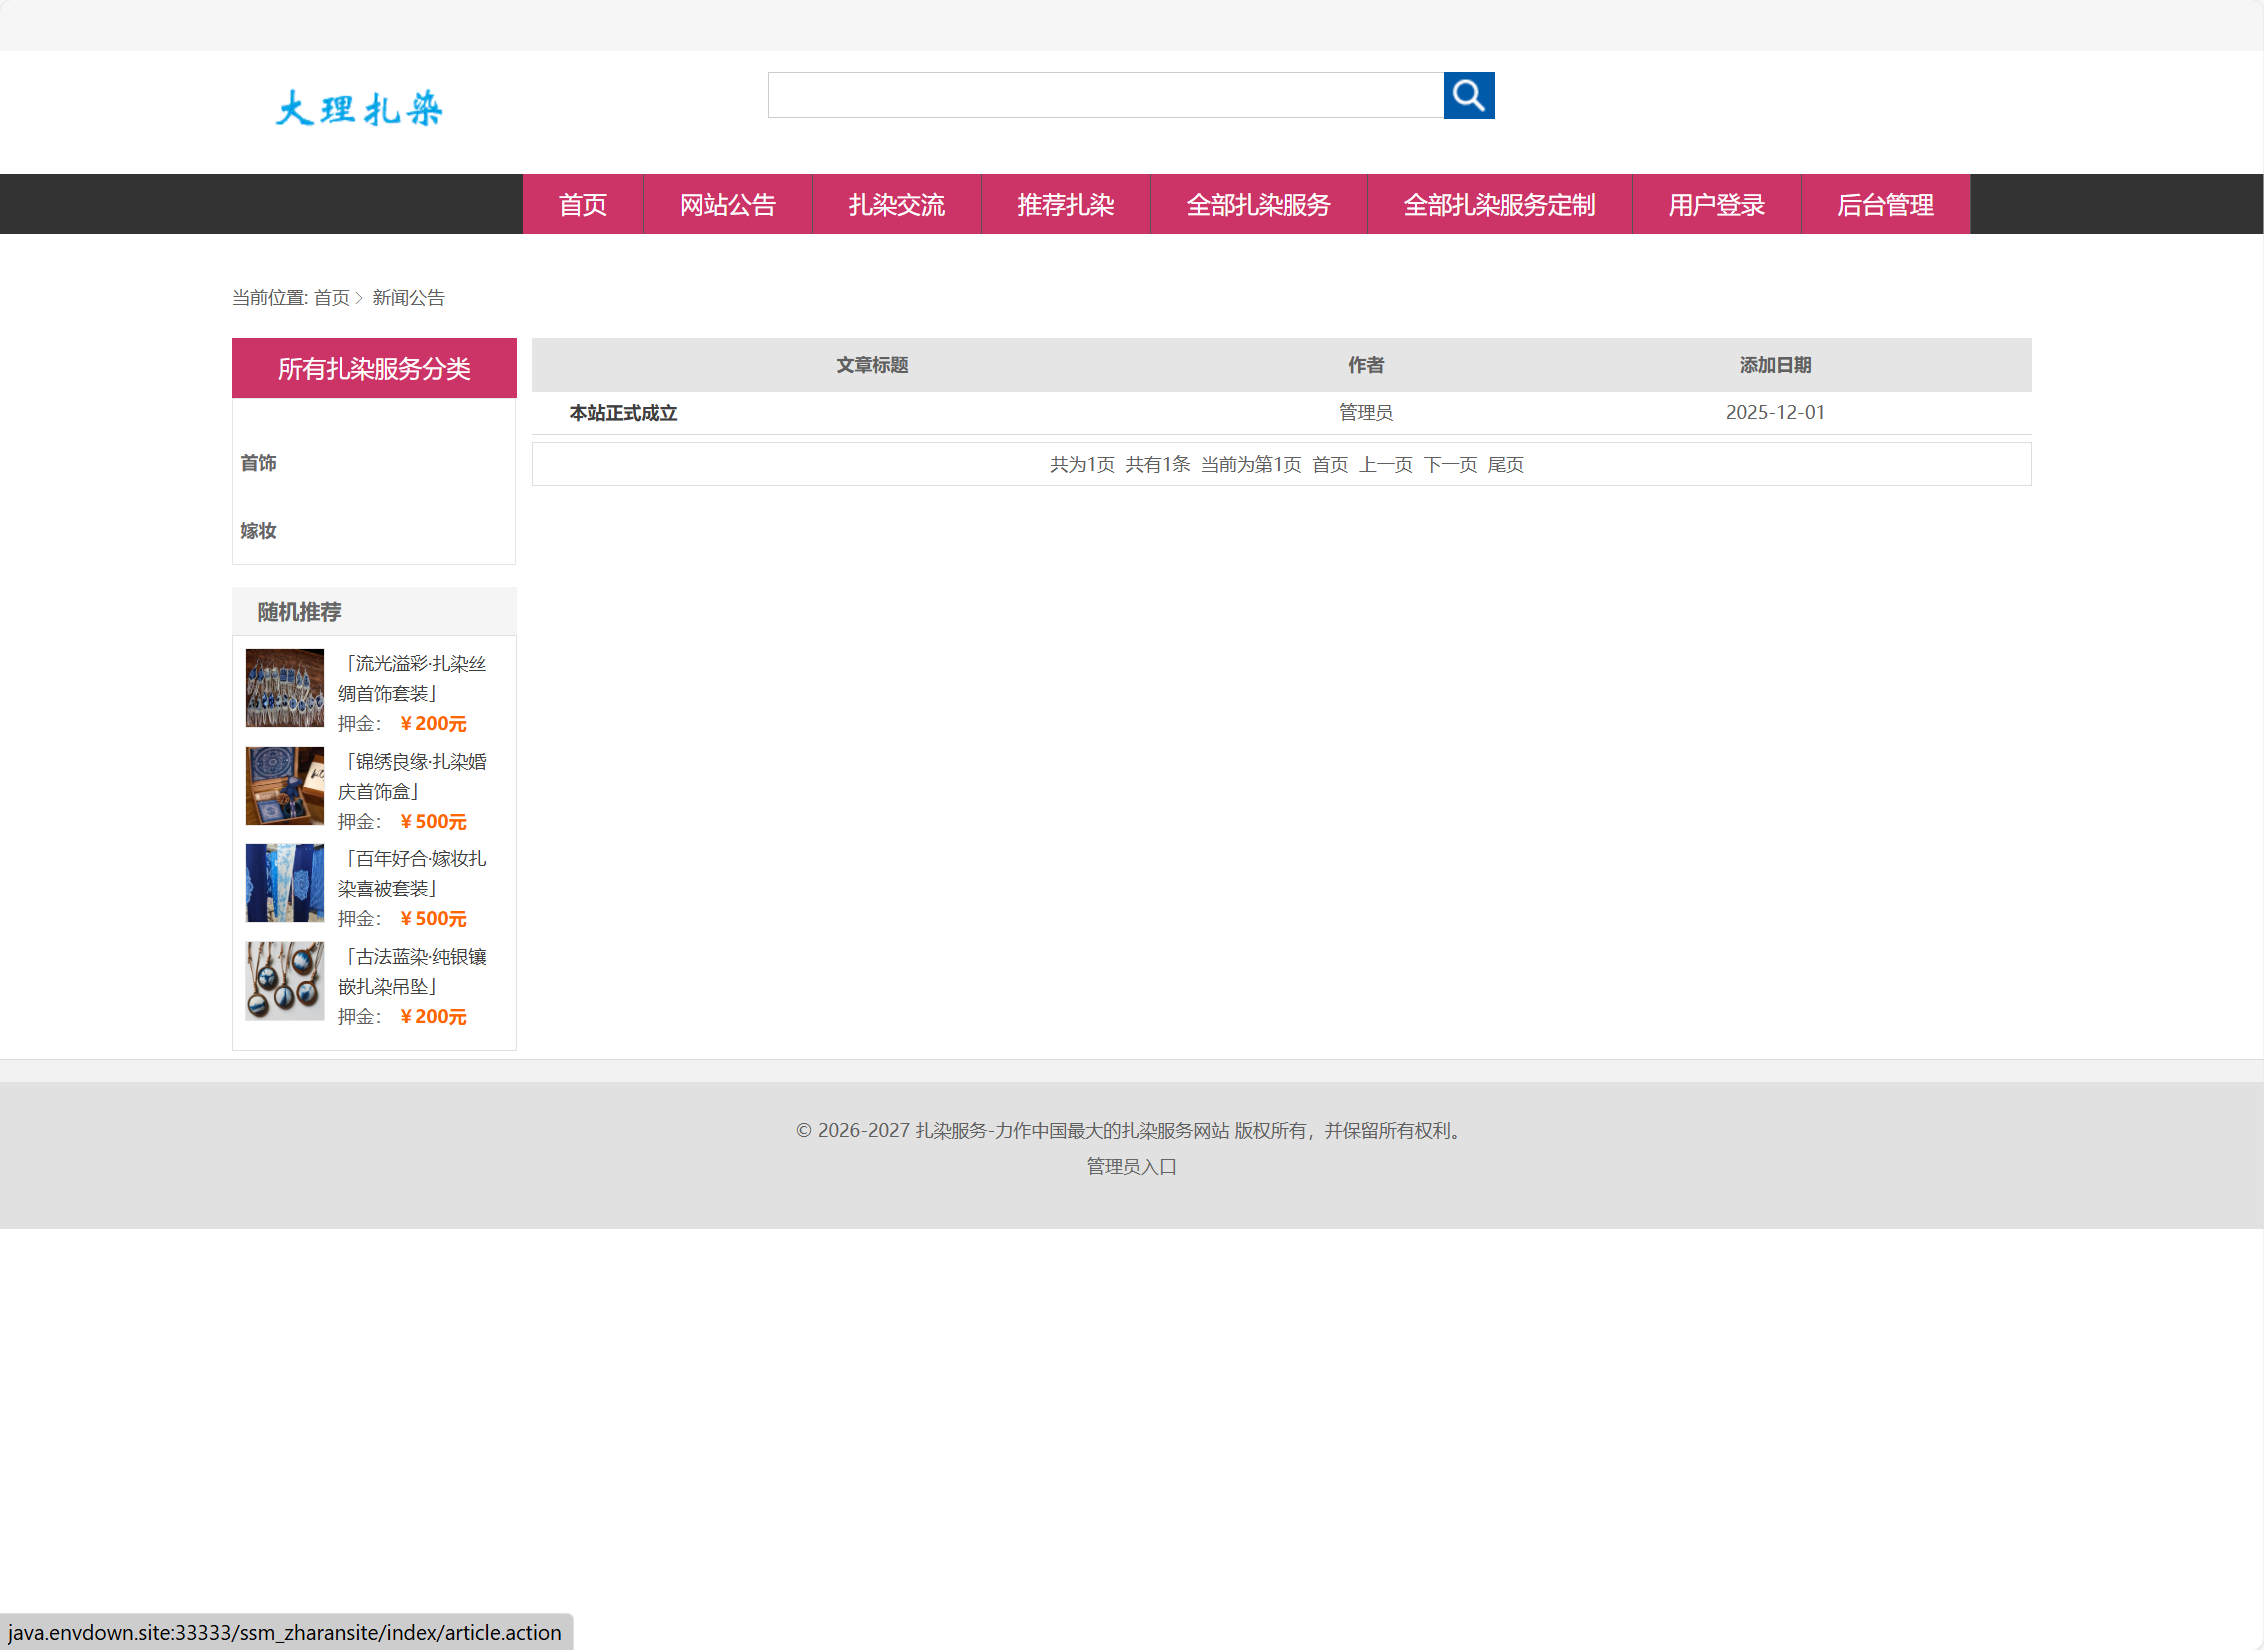Click the 下一页 pagination link
2264x1650 pixels.
tap(1450, 465)
